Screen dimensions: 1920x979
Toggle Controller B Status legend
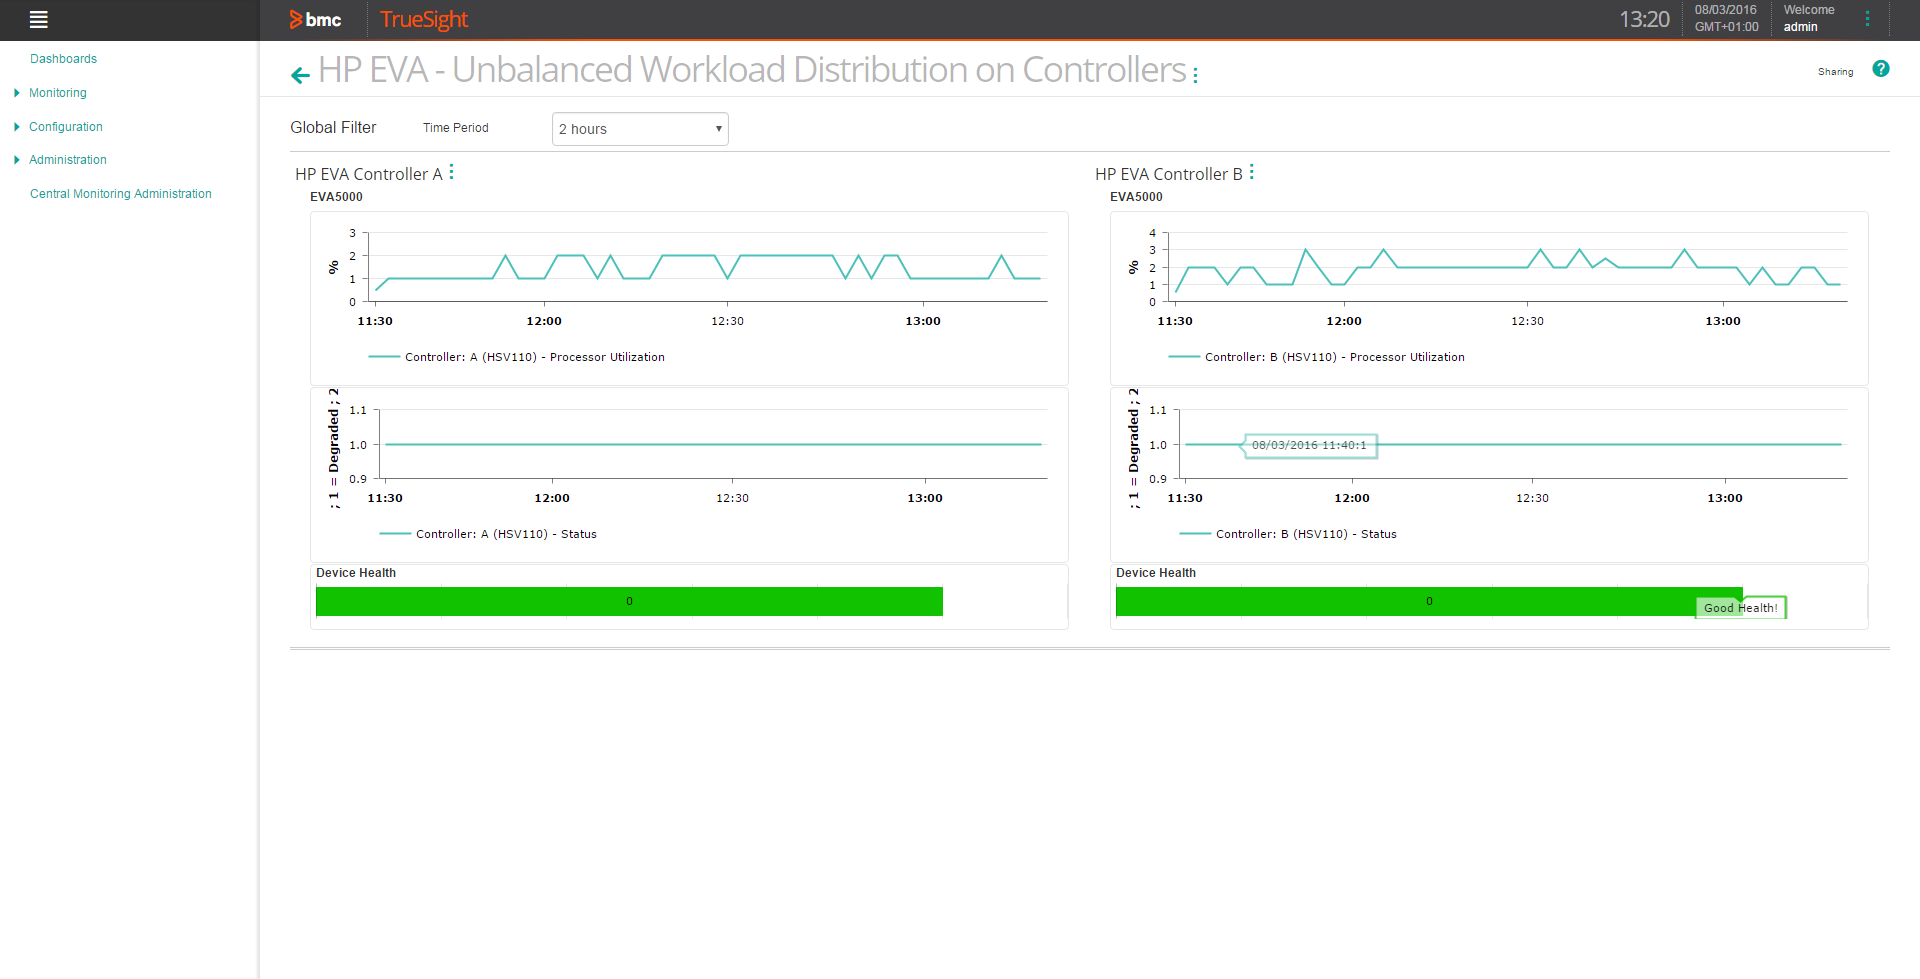coord(1288,534)
